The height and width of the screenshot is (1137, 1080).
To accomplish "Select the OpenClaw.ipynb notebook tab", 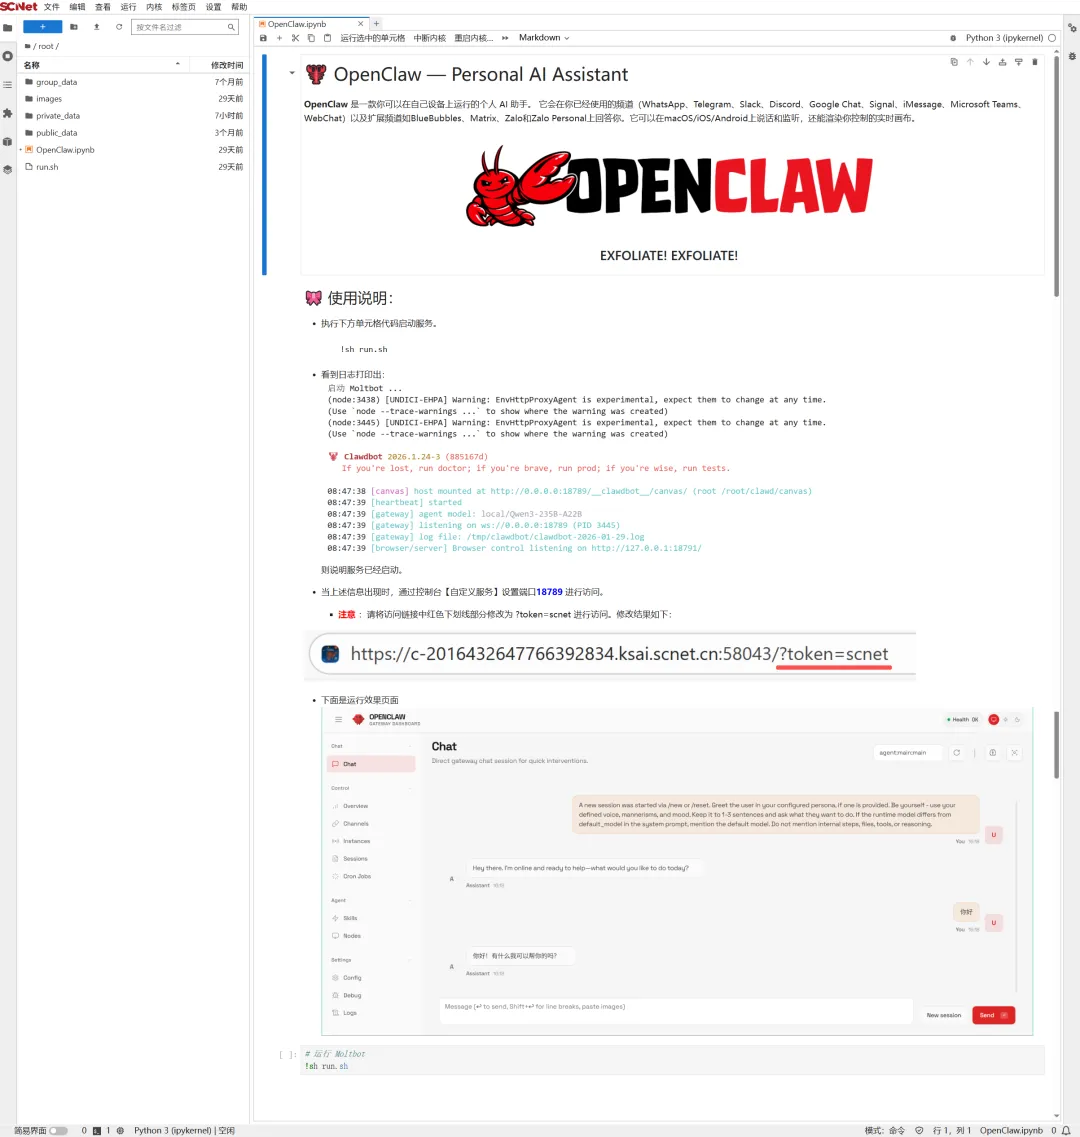I will 297,23.
